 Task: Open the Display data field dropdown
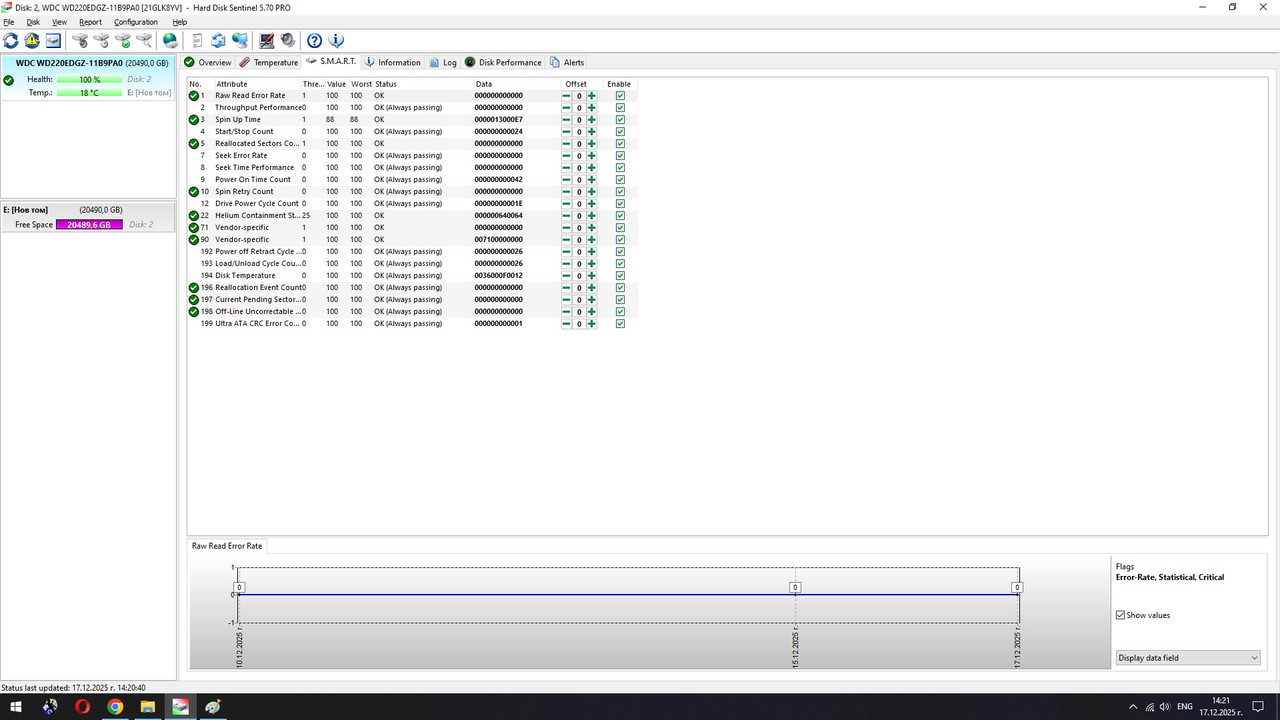point(1252,657)
